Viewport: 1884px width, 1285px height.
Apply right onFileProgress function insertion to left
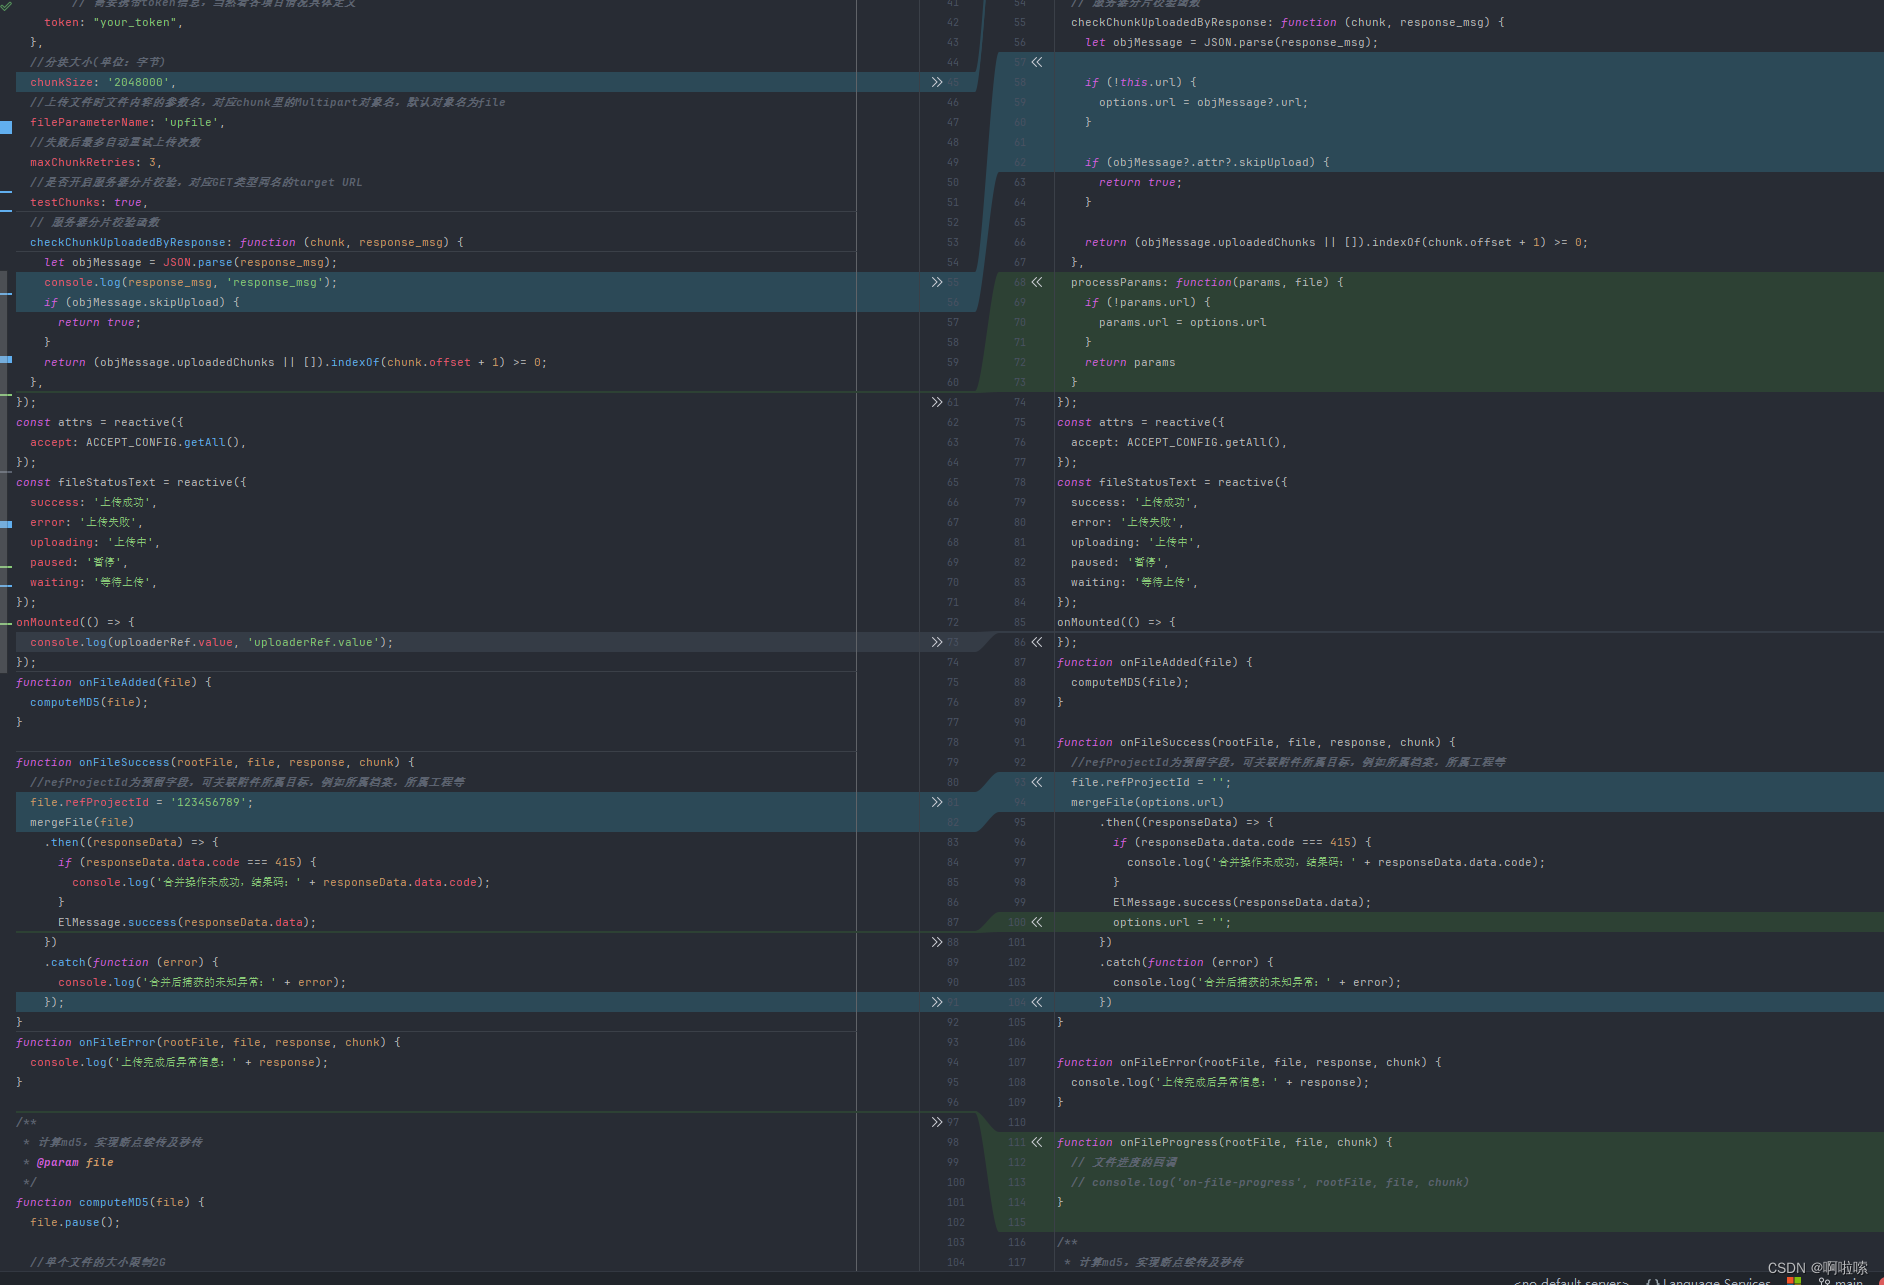(x=1037, y=1142)
